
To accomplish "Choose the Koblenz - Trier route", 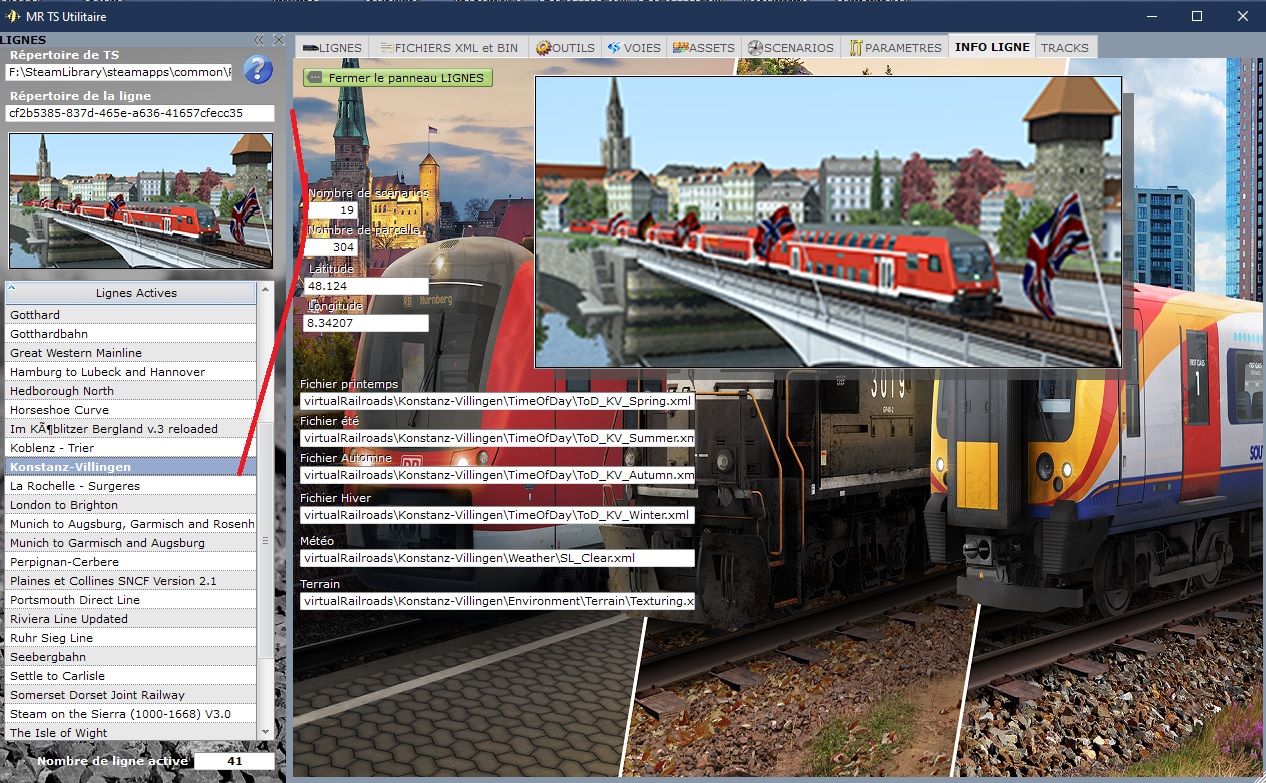I will 130,448.
